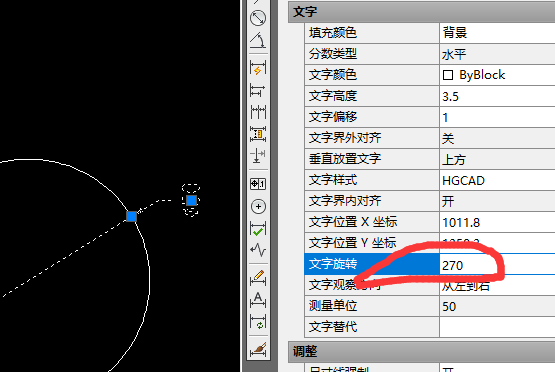555x372 pixels.
Task: Collapse the 调整 properties section header
Action: pos(422,352)
